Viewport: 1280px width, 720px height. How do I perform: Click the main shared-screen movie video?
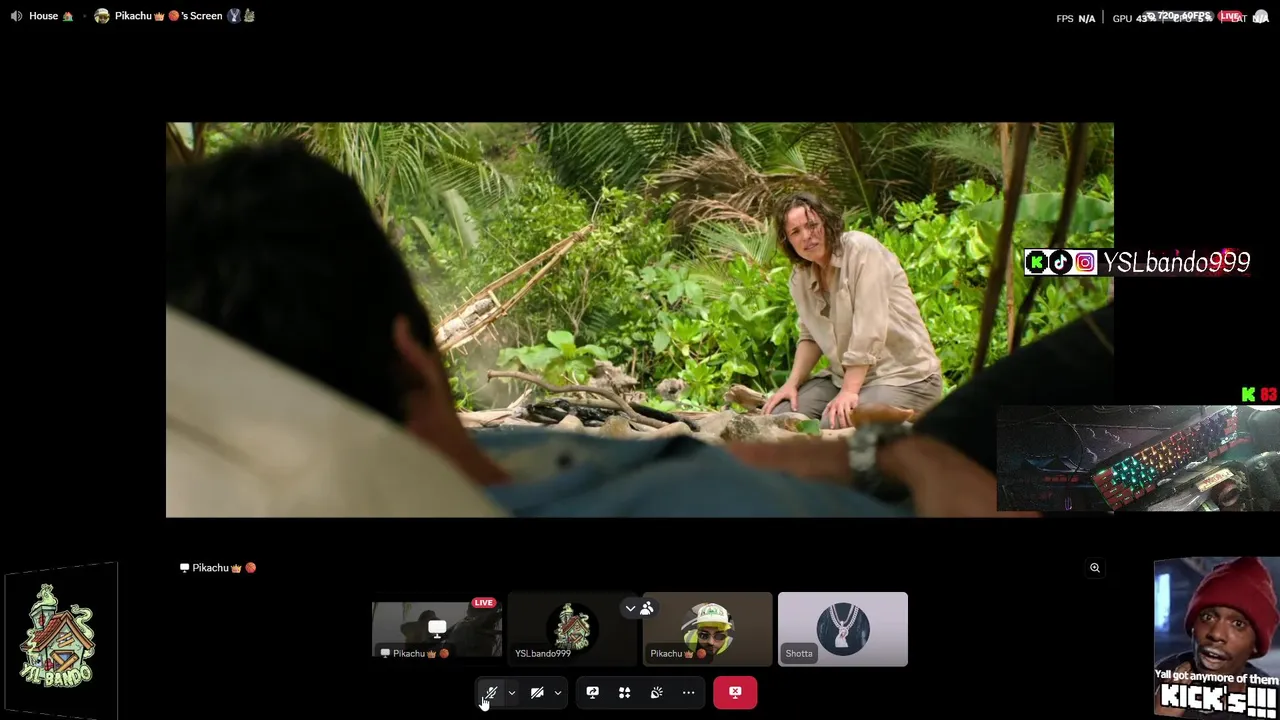(639, 319)
